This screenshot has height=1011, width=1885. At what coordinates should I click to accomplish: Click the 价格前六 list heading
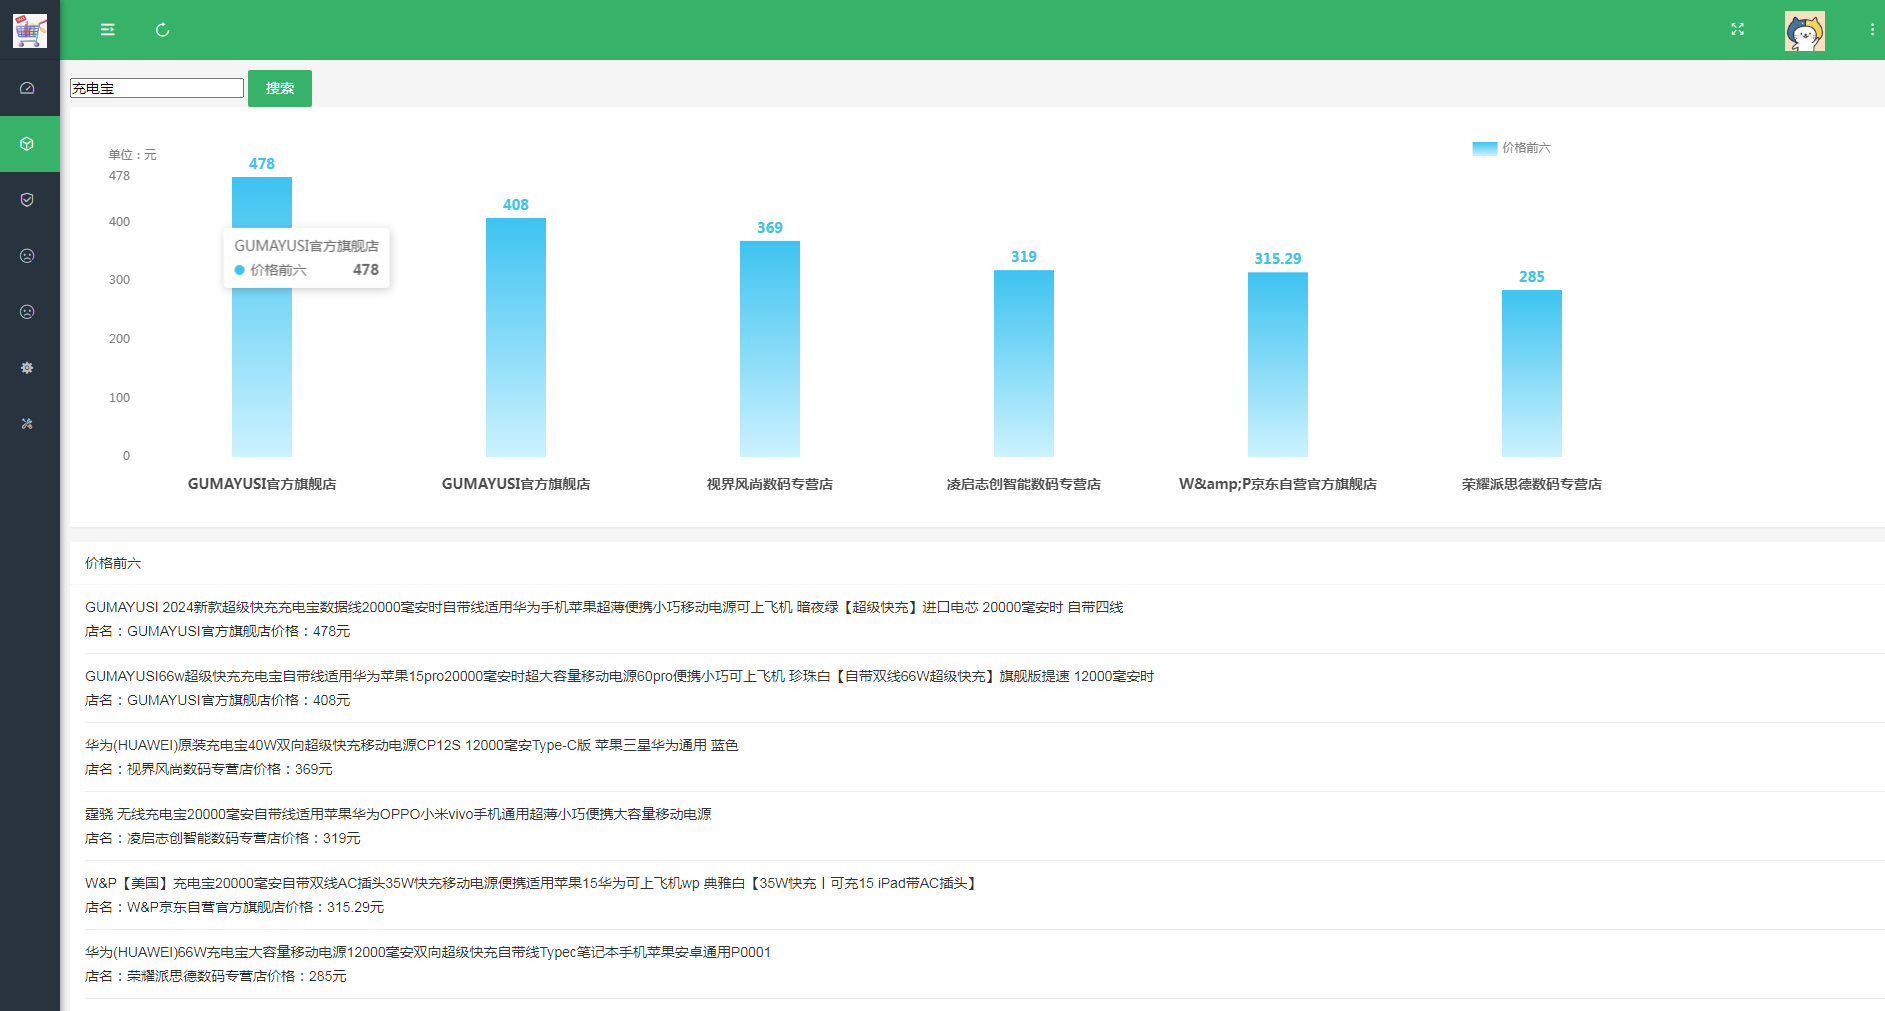pos(113,563)
